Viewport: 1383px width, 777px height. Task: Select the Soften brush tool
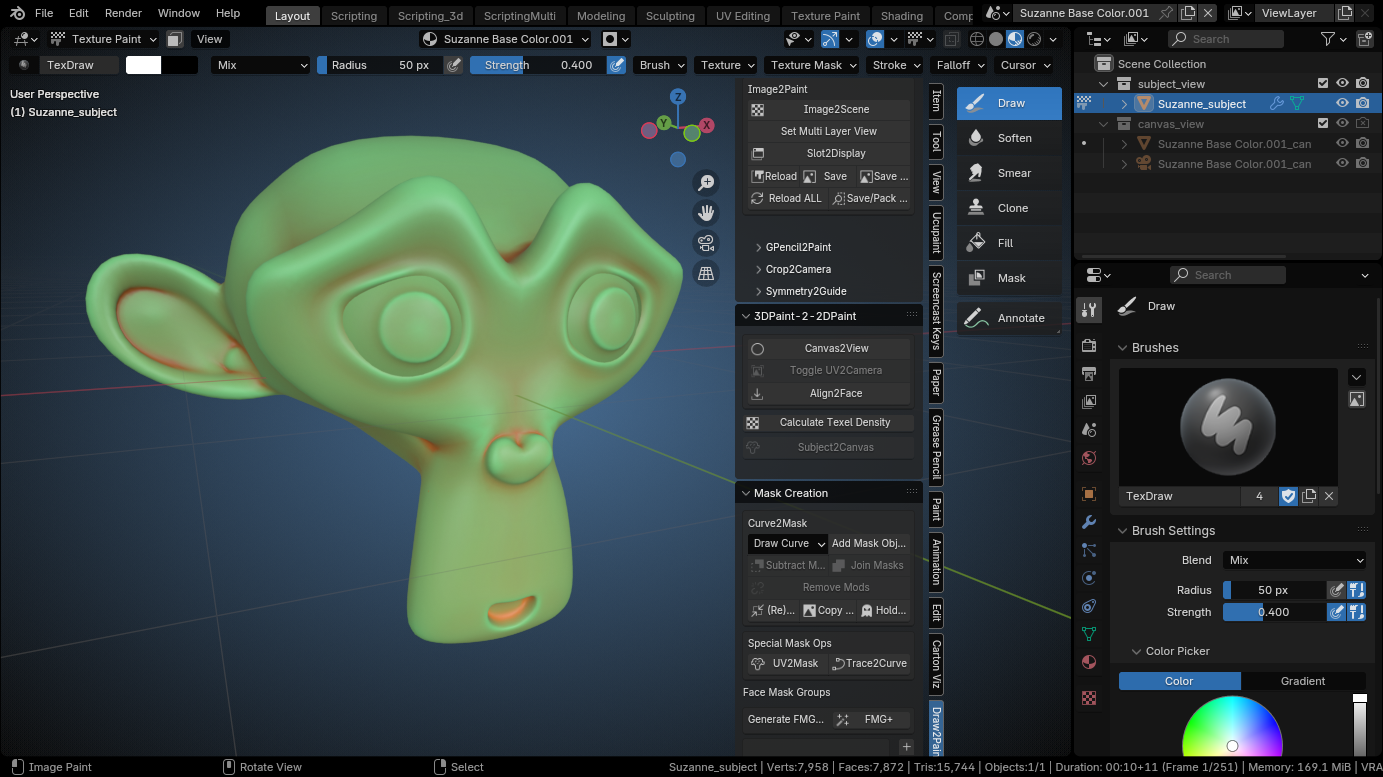coord(1008,137)
